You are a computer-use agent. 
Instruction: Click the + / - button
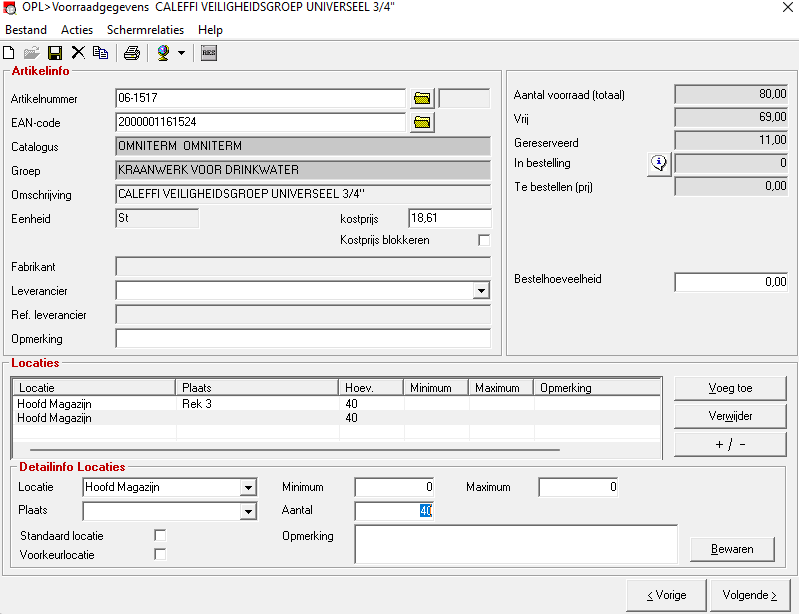click(x=730, y=444)
